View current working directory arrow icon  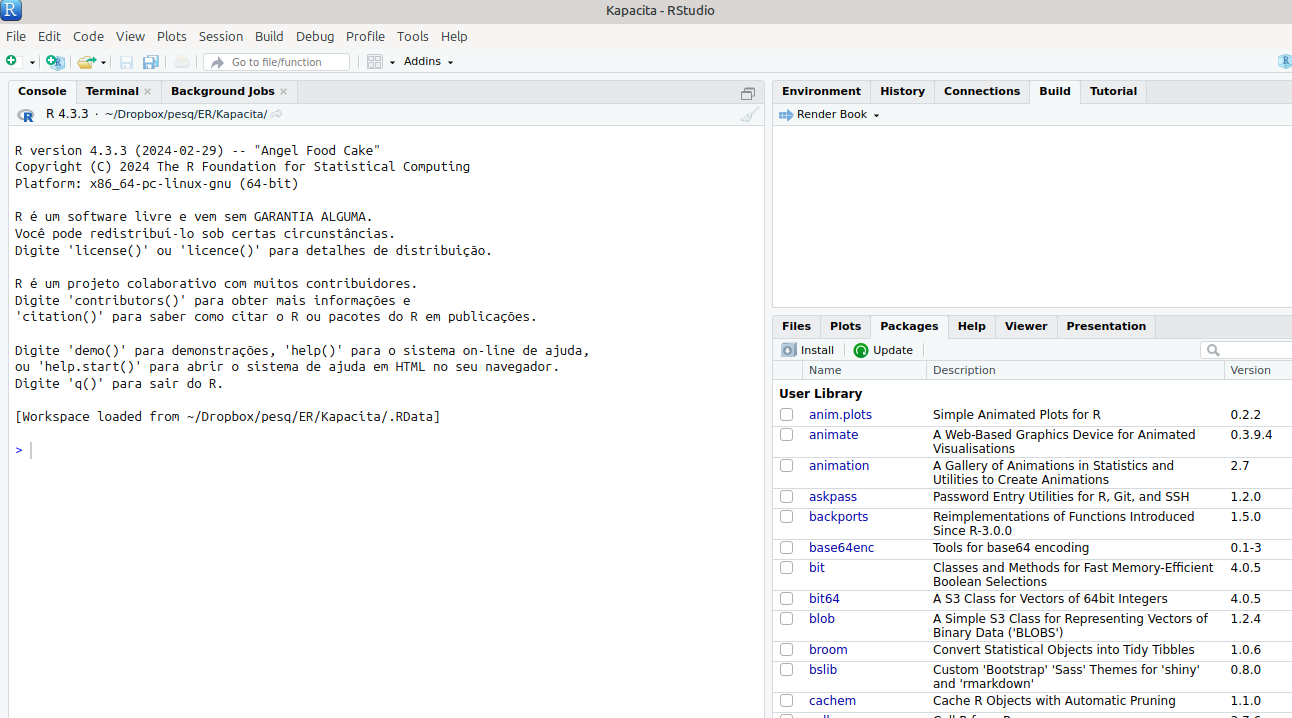point(277,115)
